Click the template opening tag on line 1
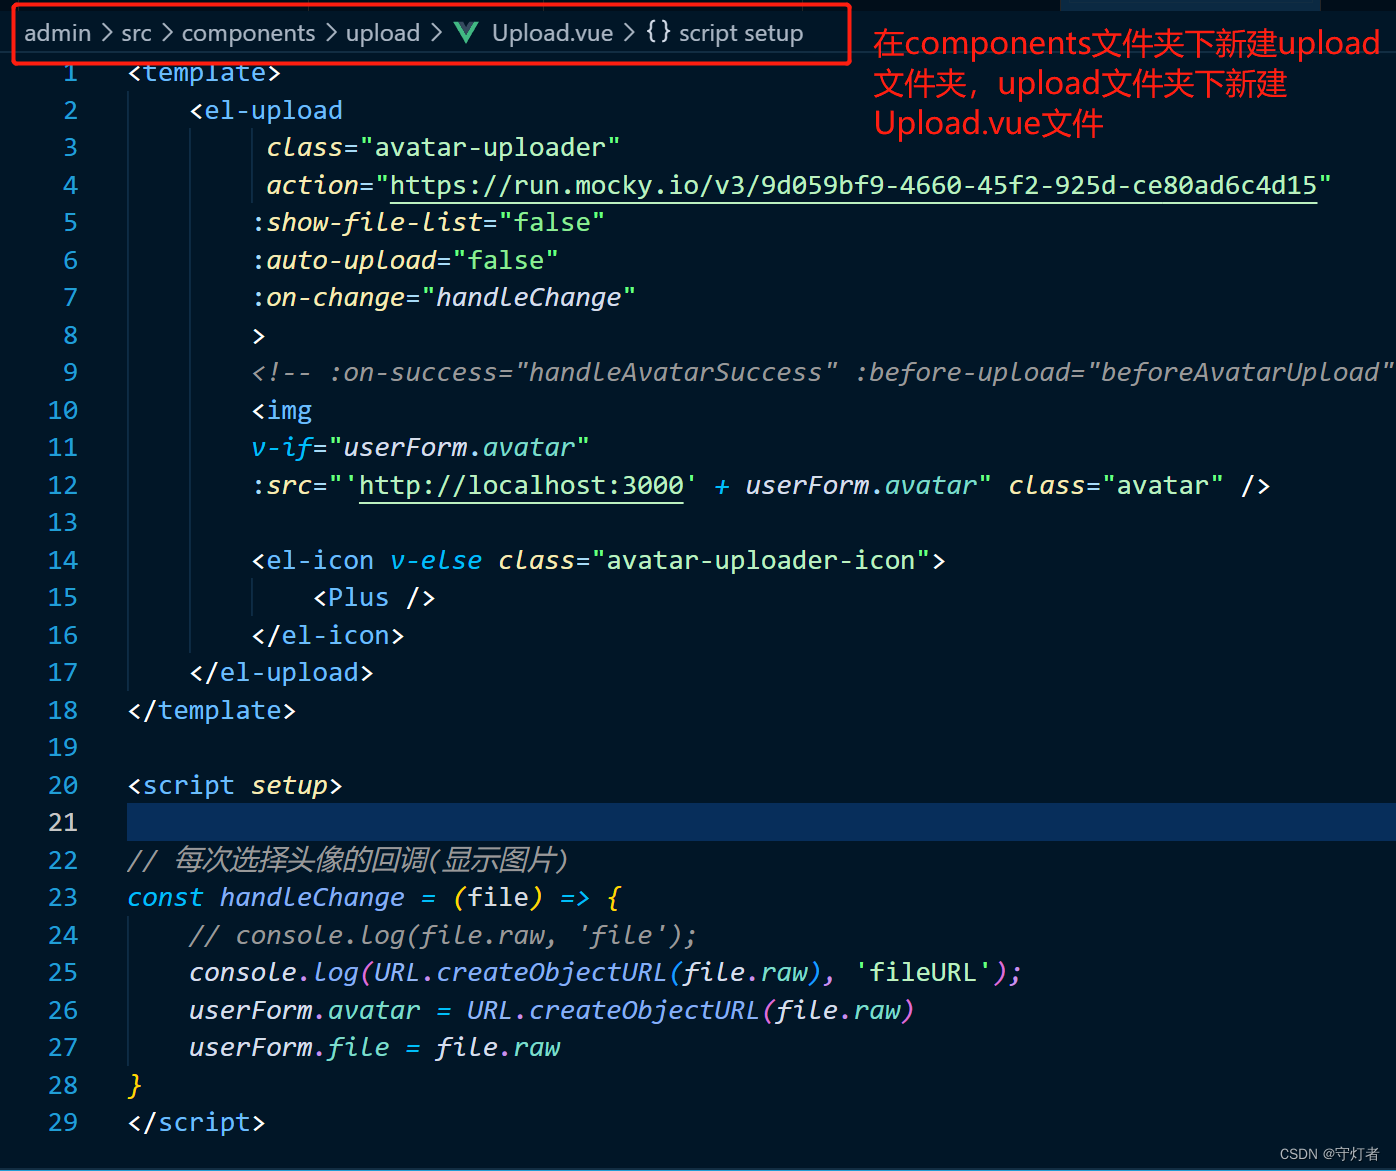Image resolution: width=1396 pixels, height=1171 pixels. click(204, 73)
